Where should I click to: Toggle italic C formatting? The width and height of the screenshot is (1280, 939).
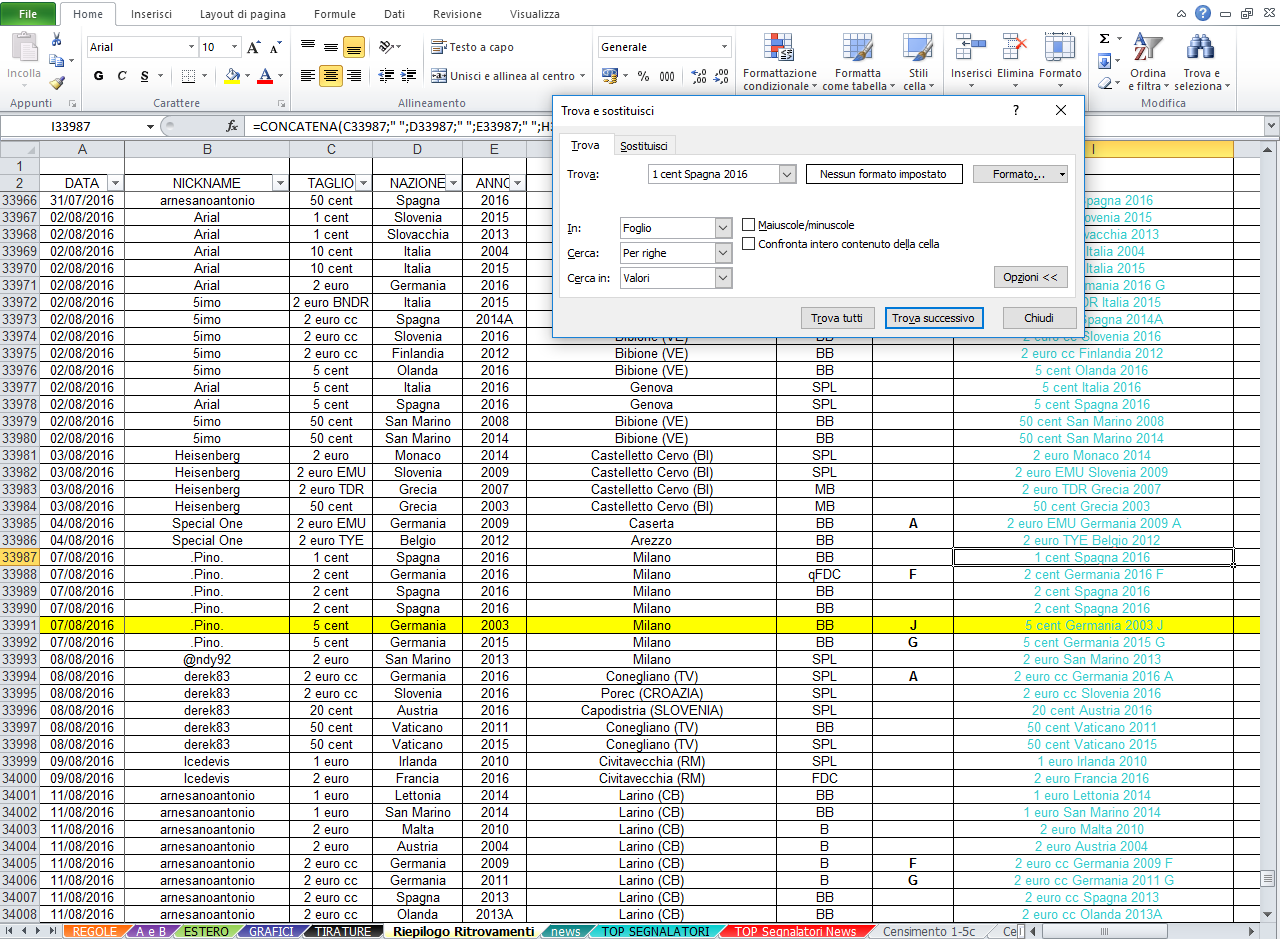point(122,76)
